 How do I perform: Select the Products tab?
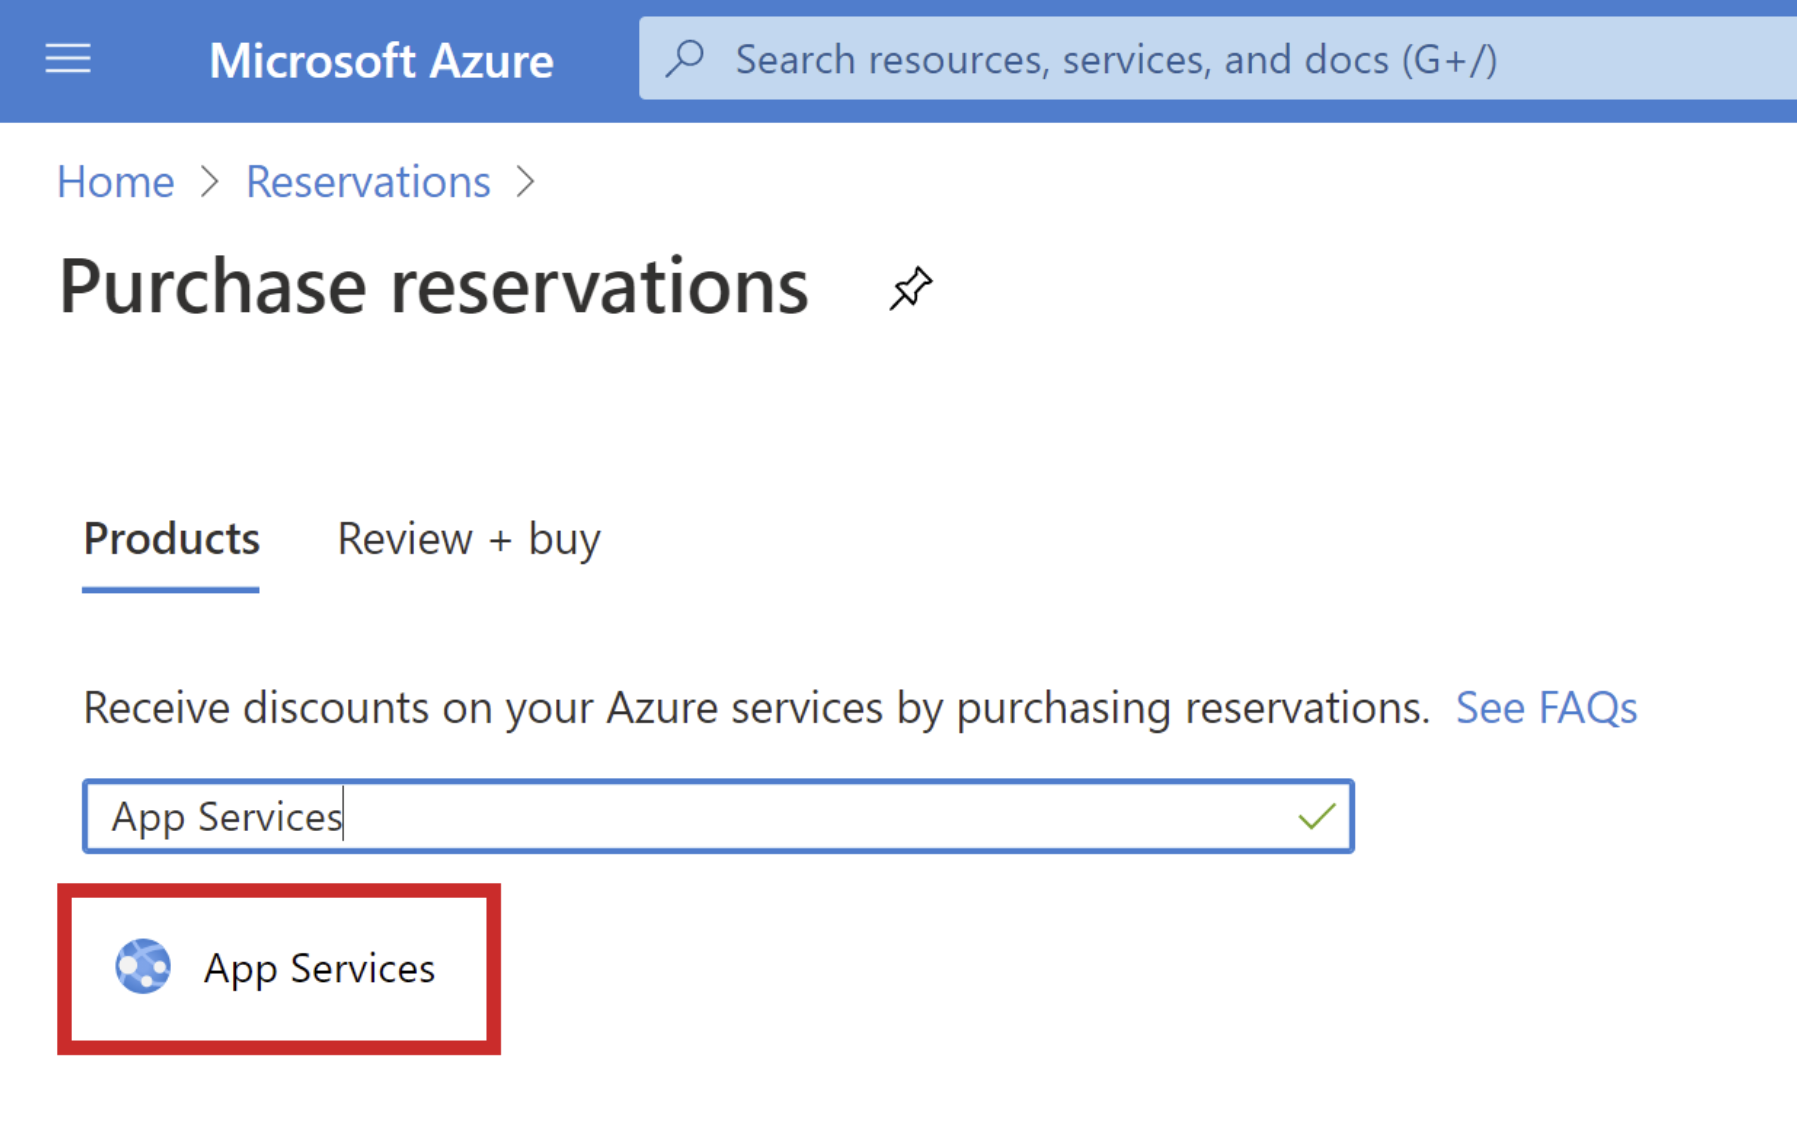170,539
